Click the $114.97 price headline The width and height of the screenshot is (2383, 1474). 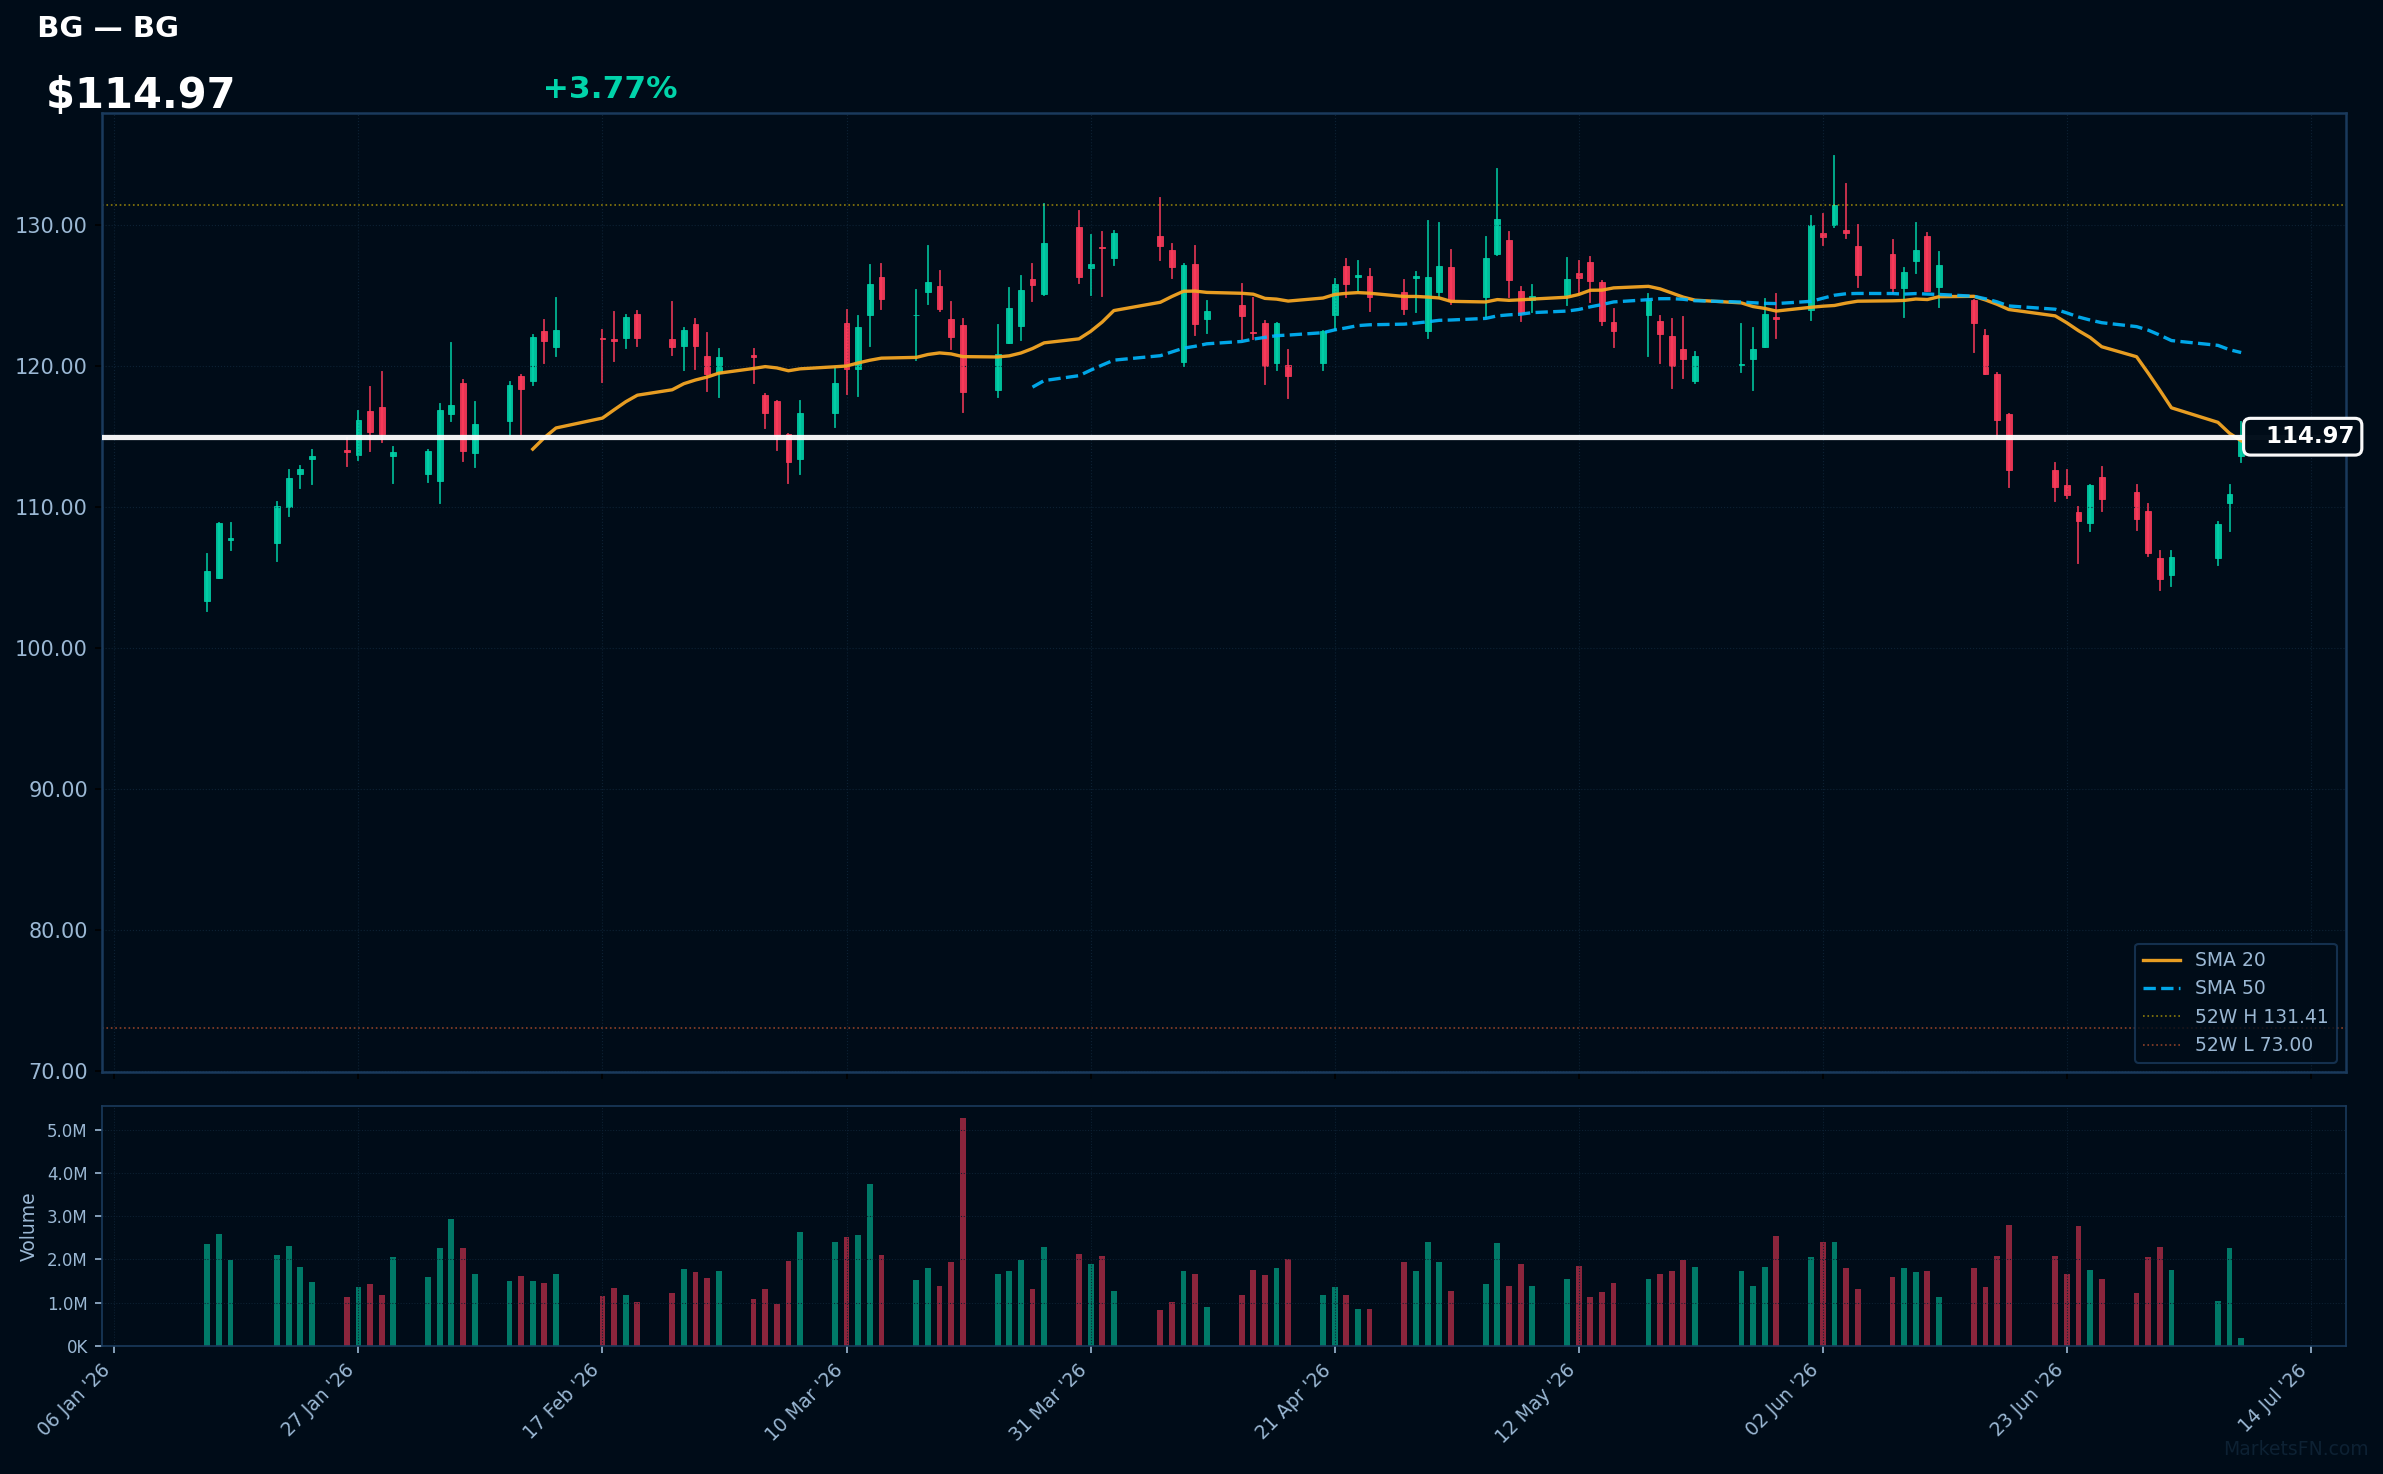[140, 94]
